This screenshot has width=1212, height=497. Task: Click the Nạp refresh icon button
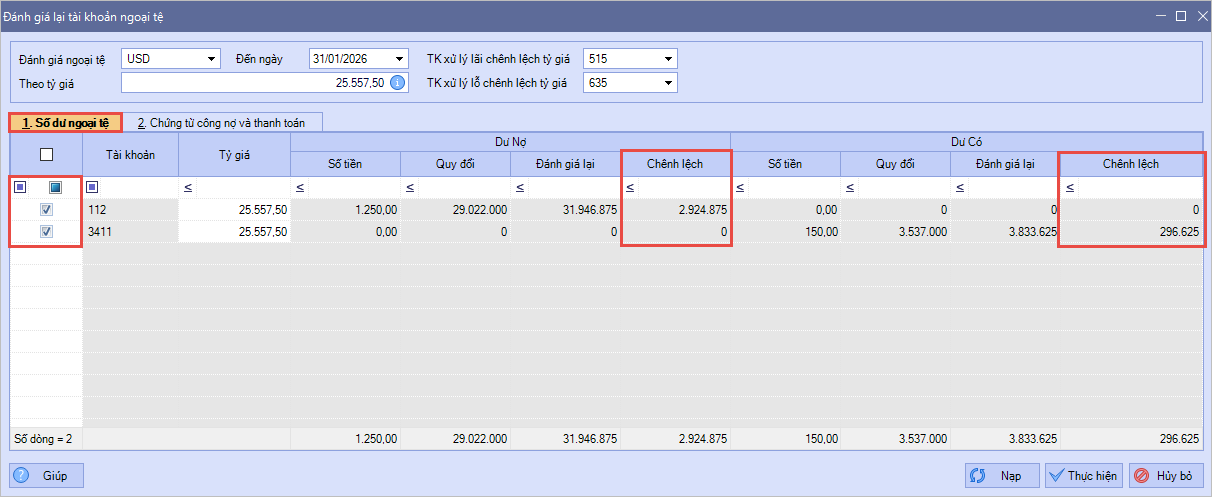[x=979, y=475]
